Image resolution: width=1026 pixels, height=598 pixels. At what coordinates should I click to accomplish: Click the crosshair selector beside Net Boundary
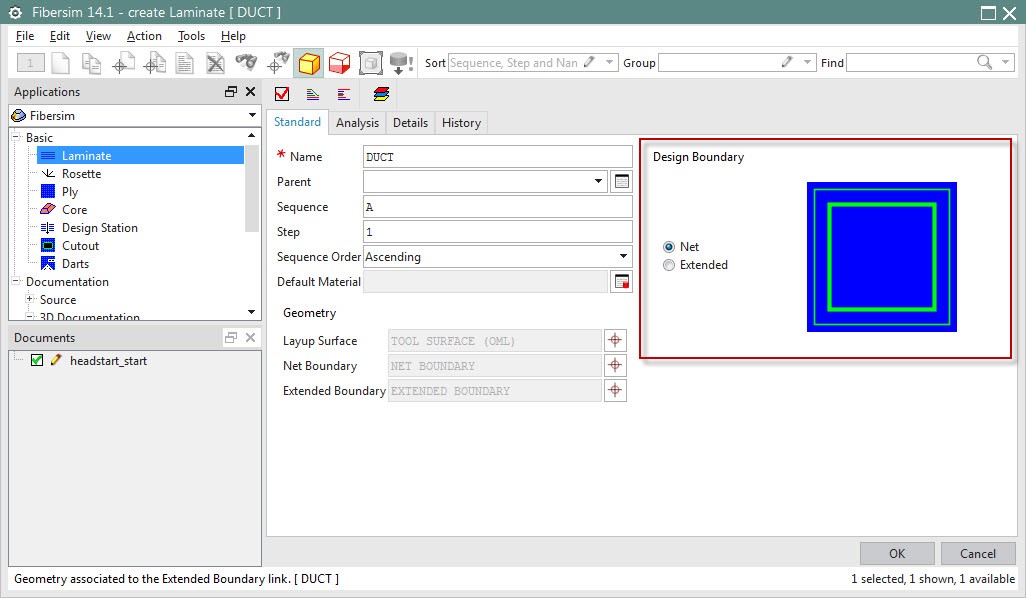tap(617, 365)
